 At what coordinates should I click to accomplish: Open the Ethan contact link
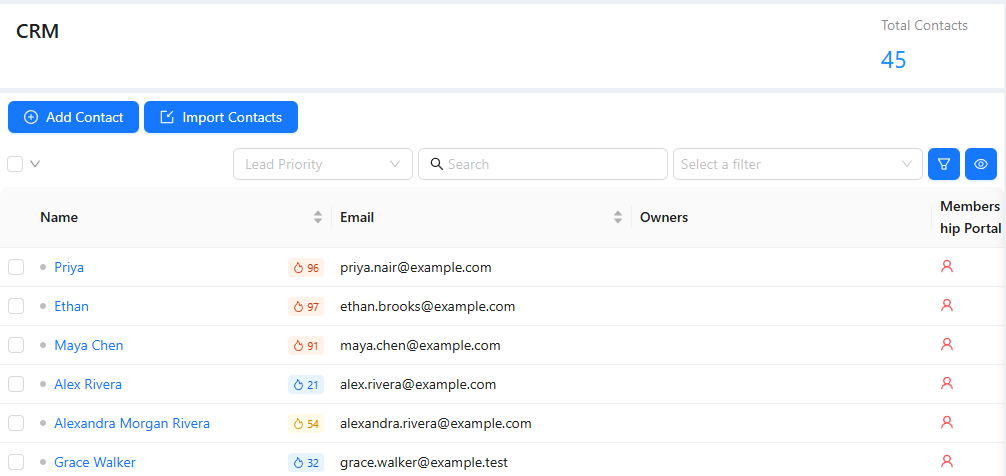[71, 307]
